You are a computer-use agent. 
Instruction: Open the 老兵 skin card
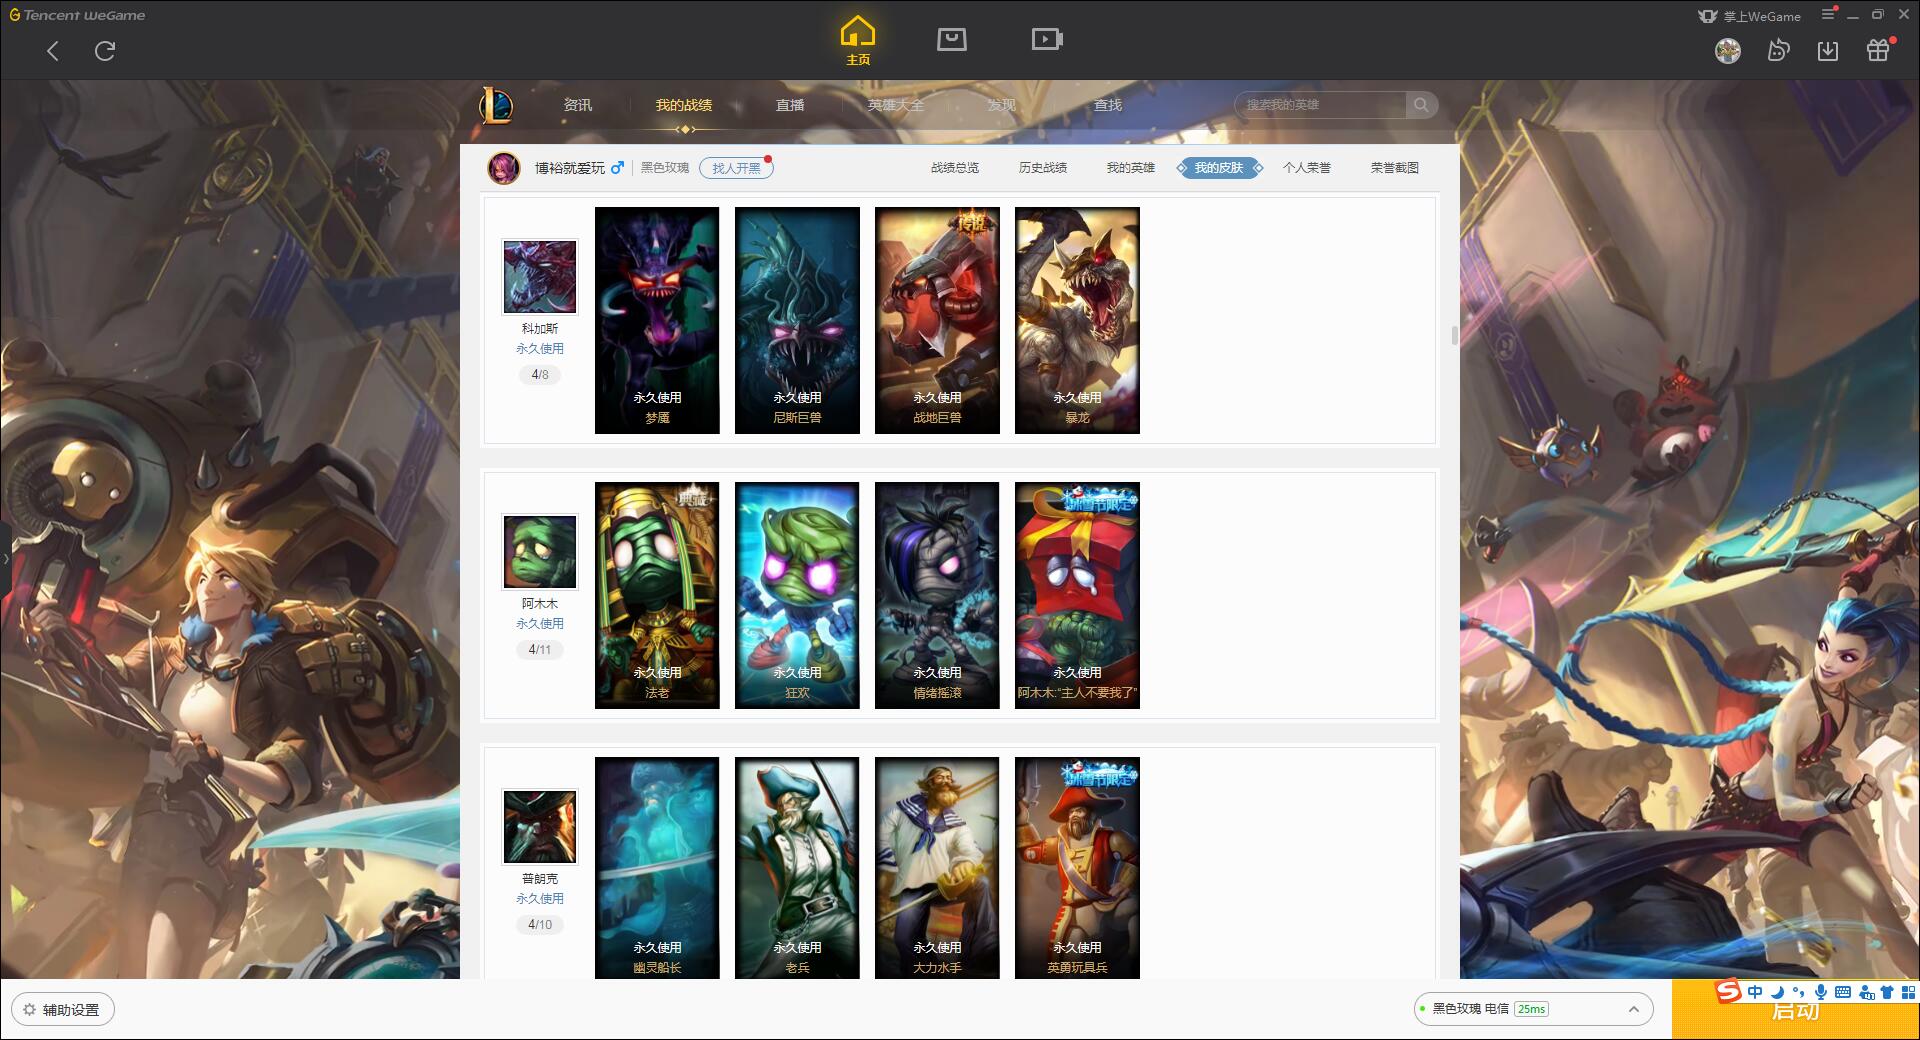pyautogui.click(x=797, y=867)
